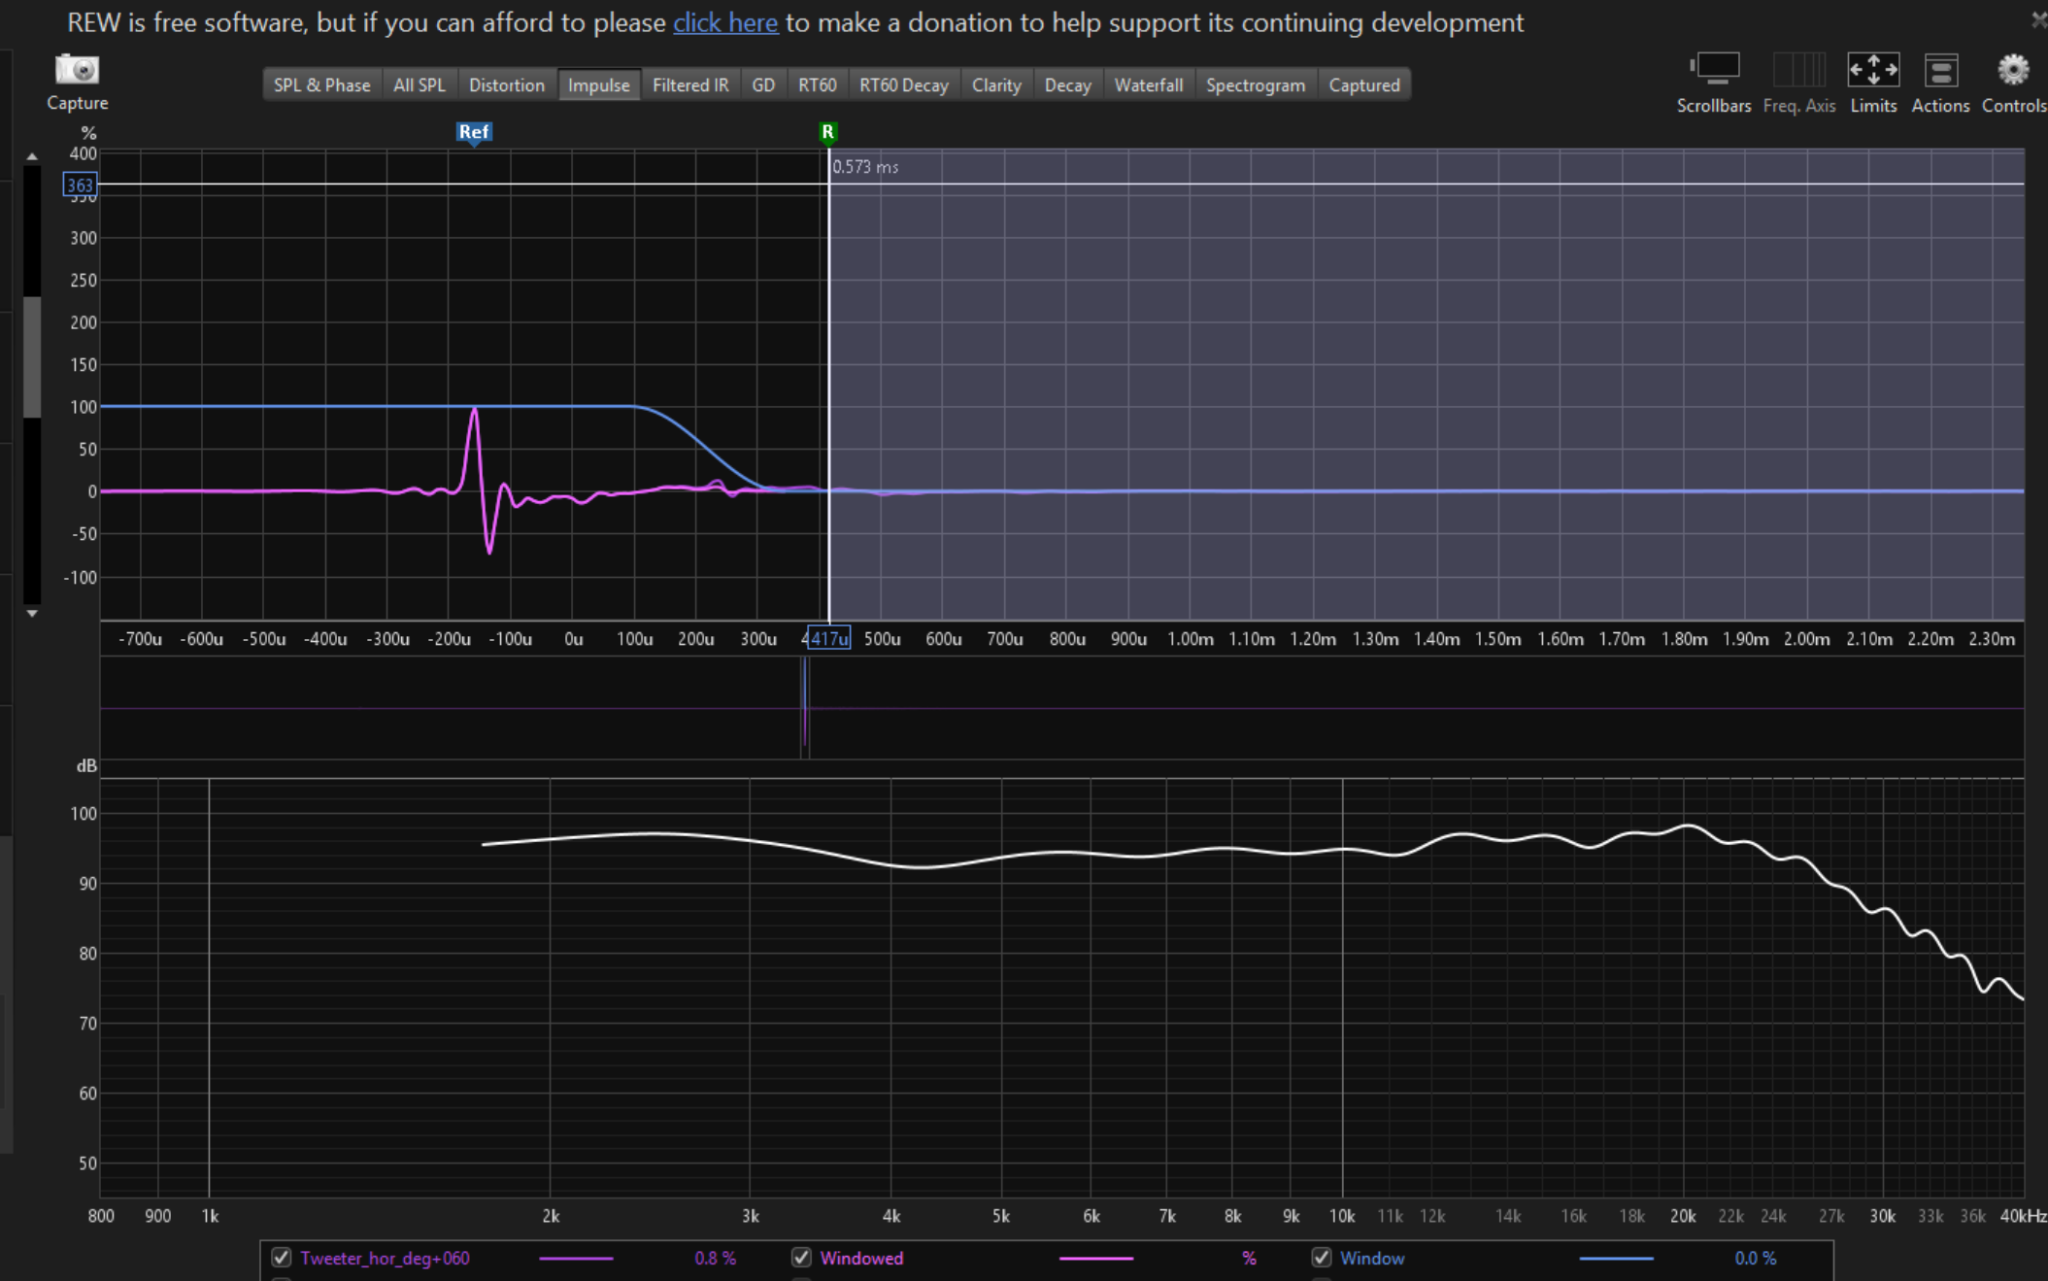Switch to All SPL tab
Image resolution: width=2048 pixels, height=1281 pixels.
click(x=419, y=85)
